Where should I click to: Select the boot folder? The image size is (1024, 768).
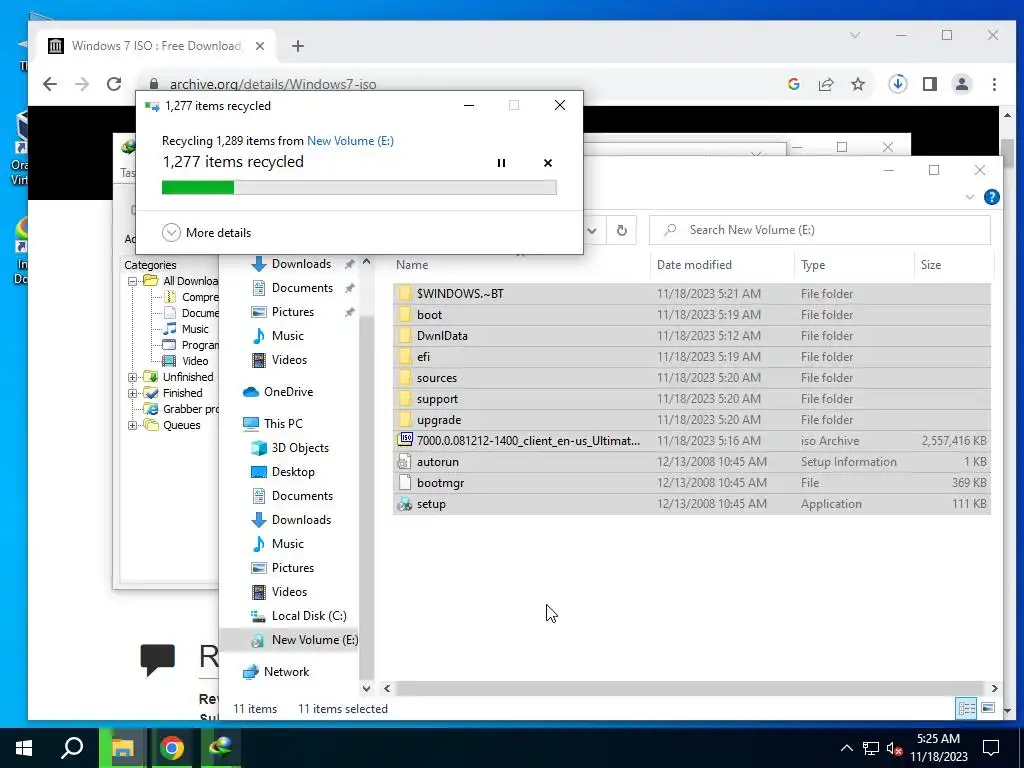click(x=692, y=315)
